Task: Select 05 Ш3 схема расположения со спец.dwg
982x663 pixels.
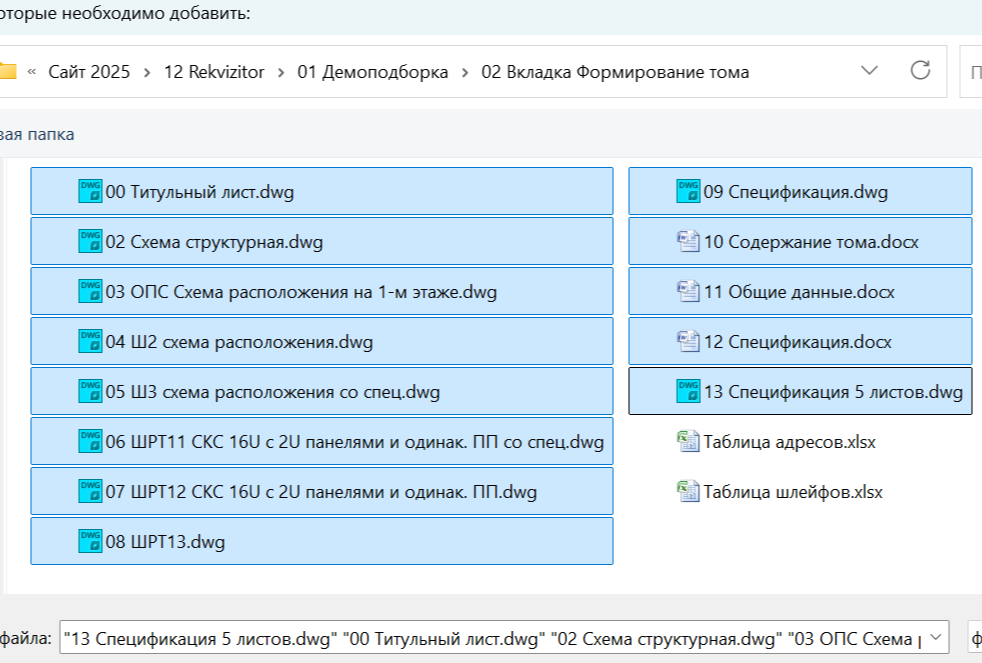Action: pos(272,392)
